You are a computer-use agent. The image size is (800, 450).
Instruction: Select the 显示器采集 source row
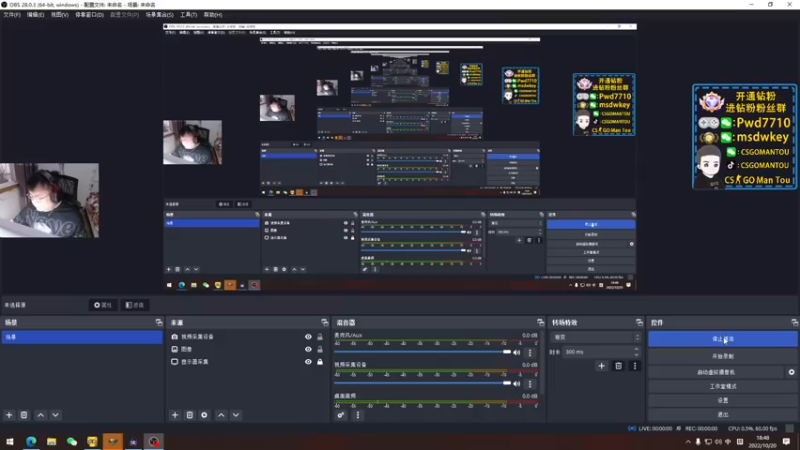(247, 362)
